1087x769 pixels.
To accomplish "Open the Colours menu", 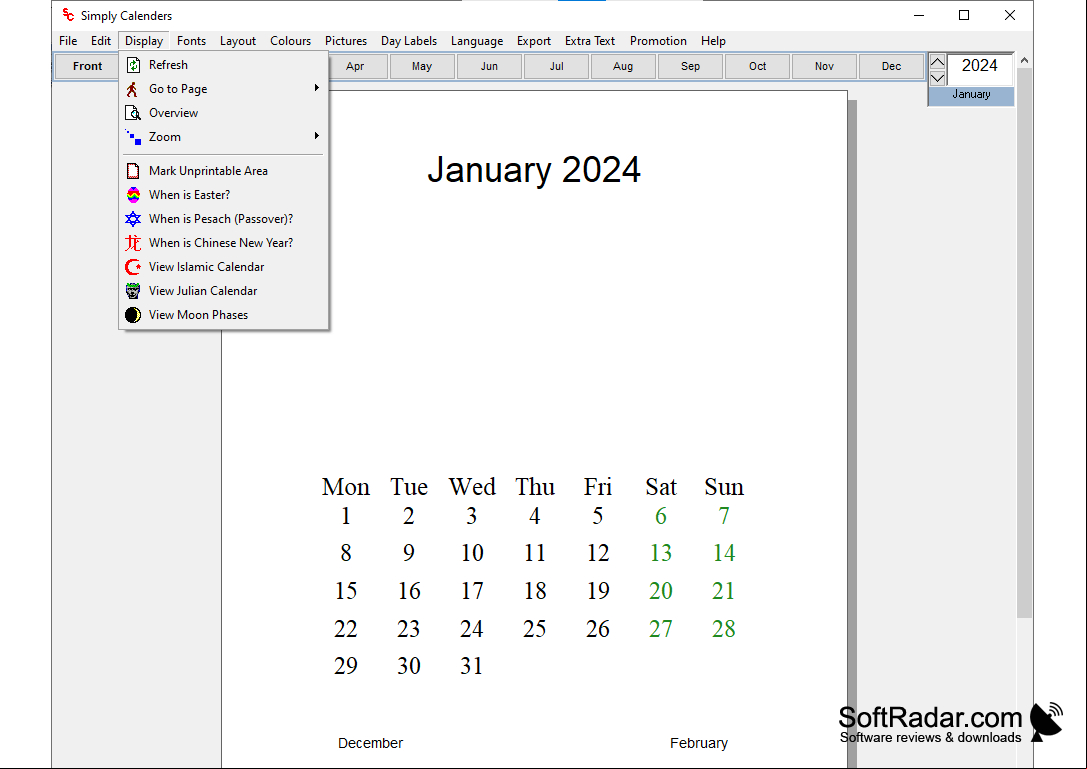I will point(290,41).
